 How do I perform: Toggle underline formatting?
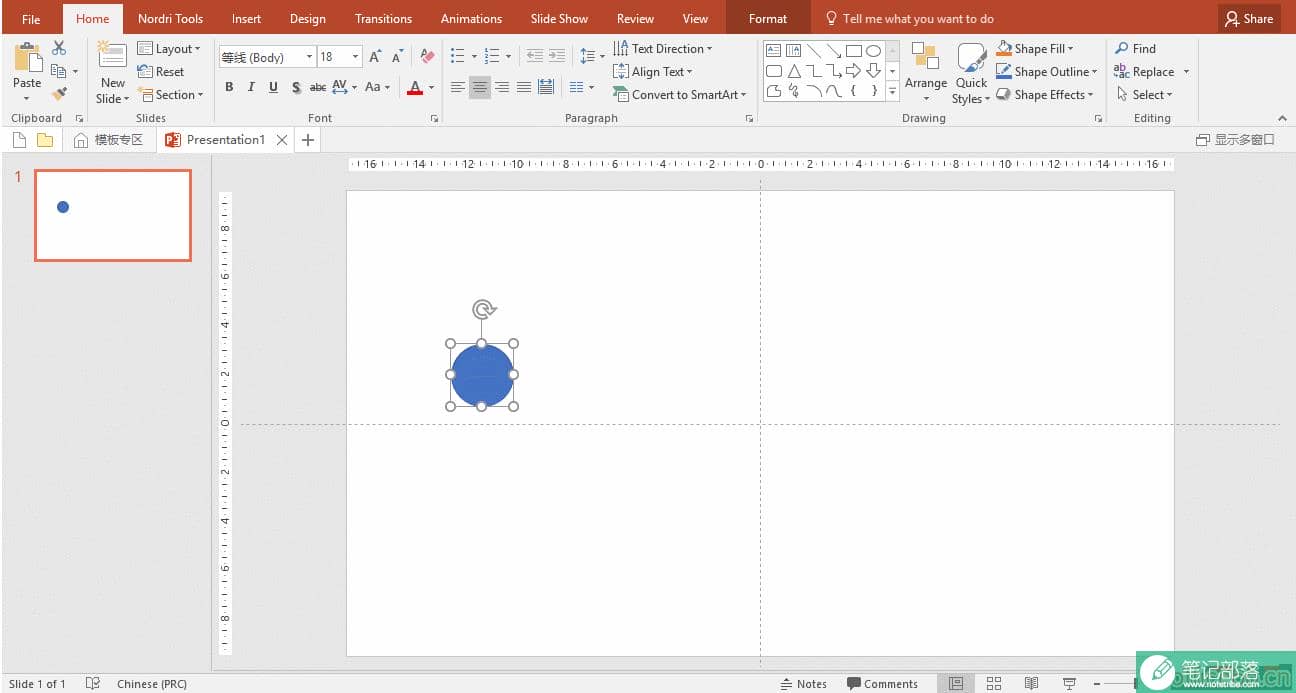click(x=273, y=88)
